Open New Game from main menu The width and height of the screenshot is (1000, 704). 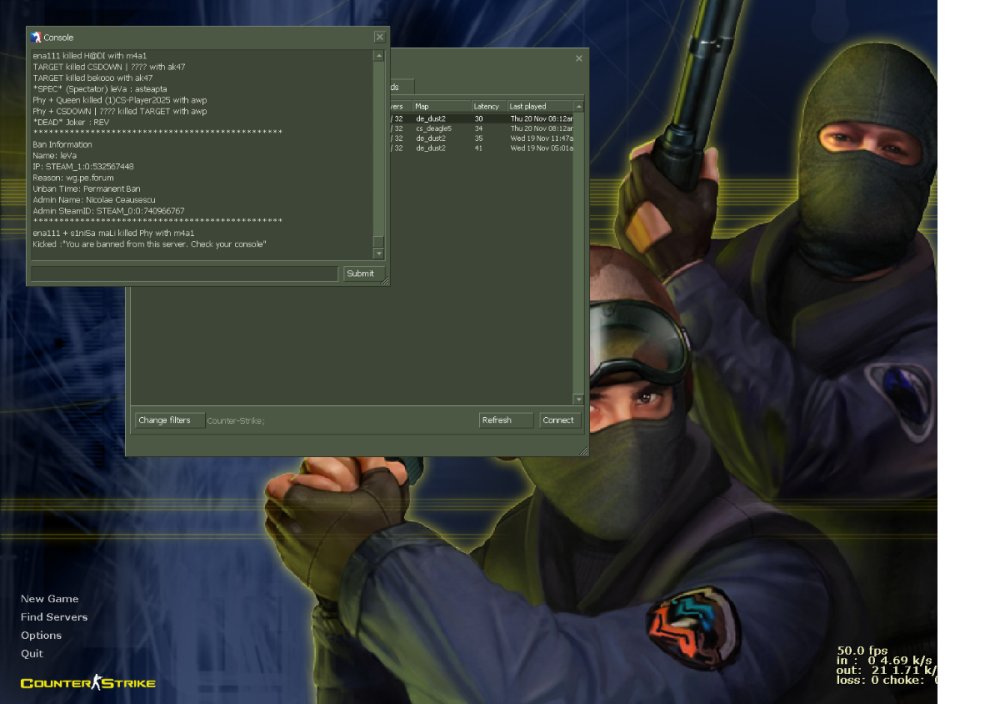50,599
